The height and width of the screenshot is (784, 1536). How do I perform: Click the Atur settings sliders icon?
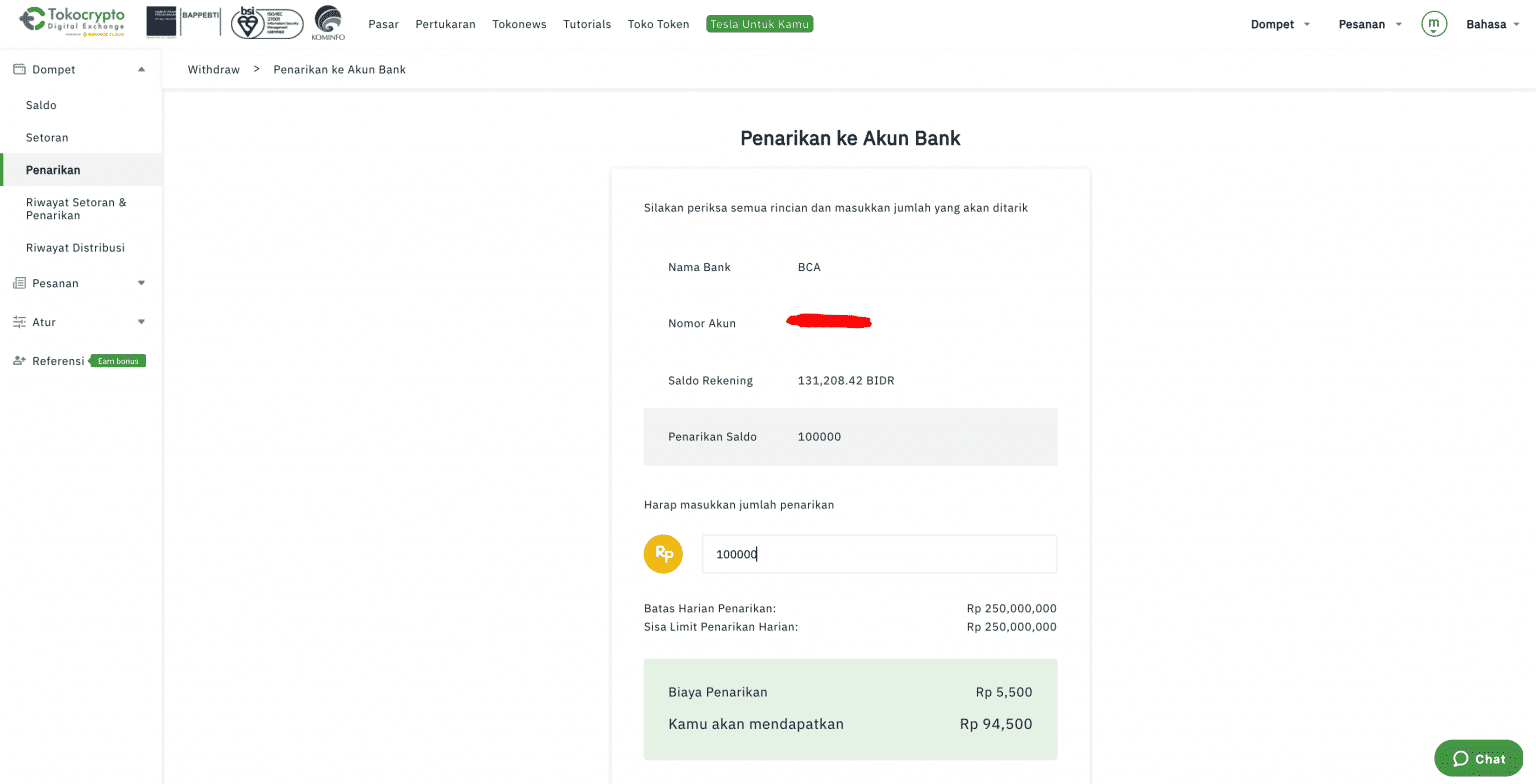[19, 322]
